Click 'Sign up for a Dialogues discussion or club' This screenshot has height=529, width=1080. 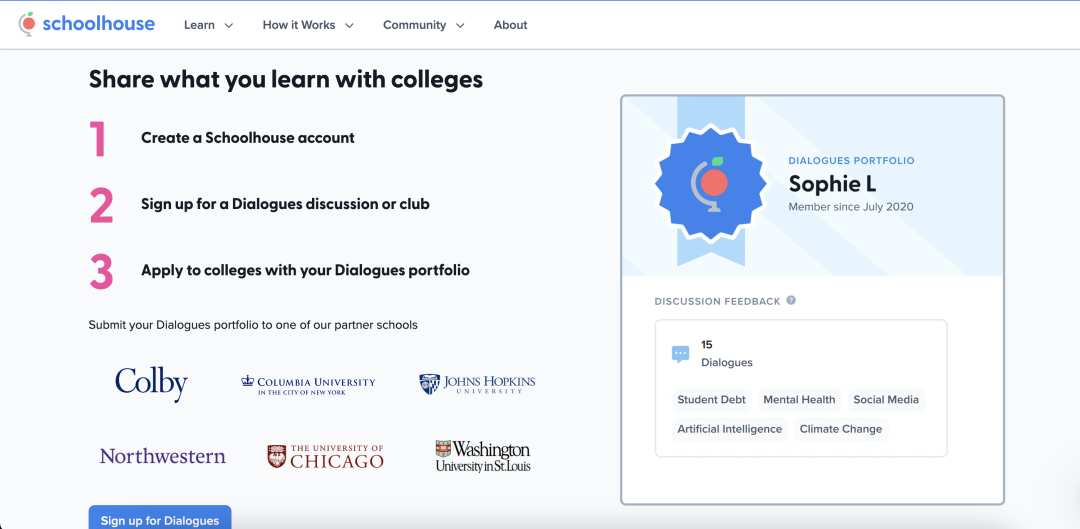[x=285, y=205]
